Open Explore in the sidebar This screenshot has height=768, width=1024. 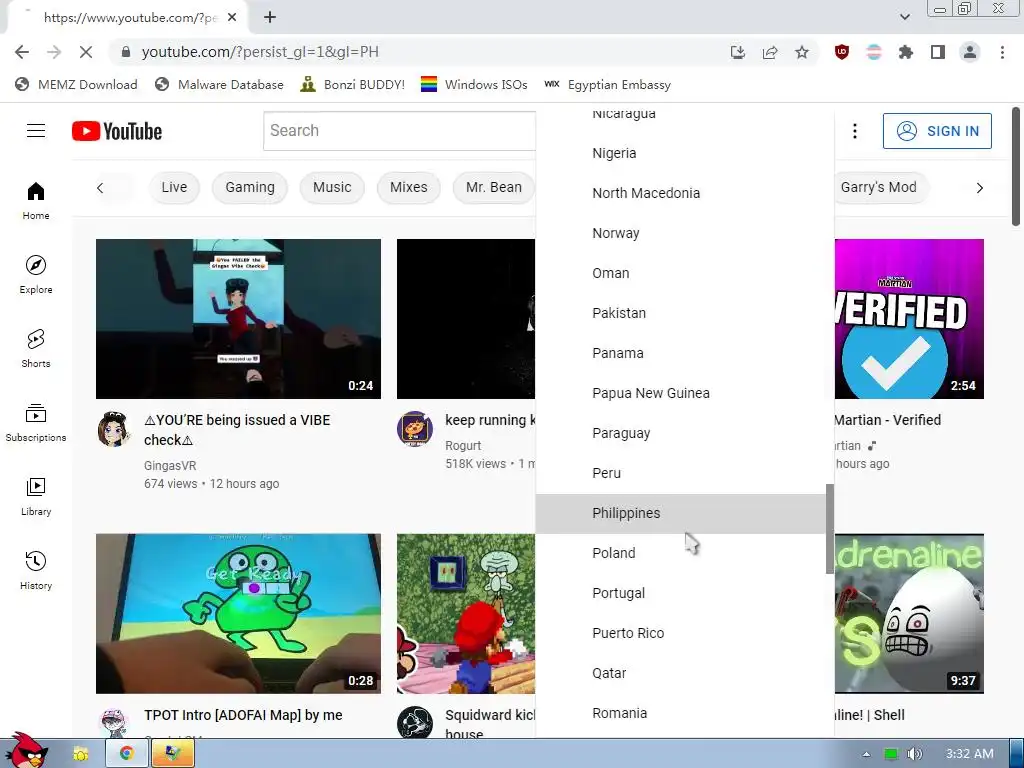(36, 275)
